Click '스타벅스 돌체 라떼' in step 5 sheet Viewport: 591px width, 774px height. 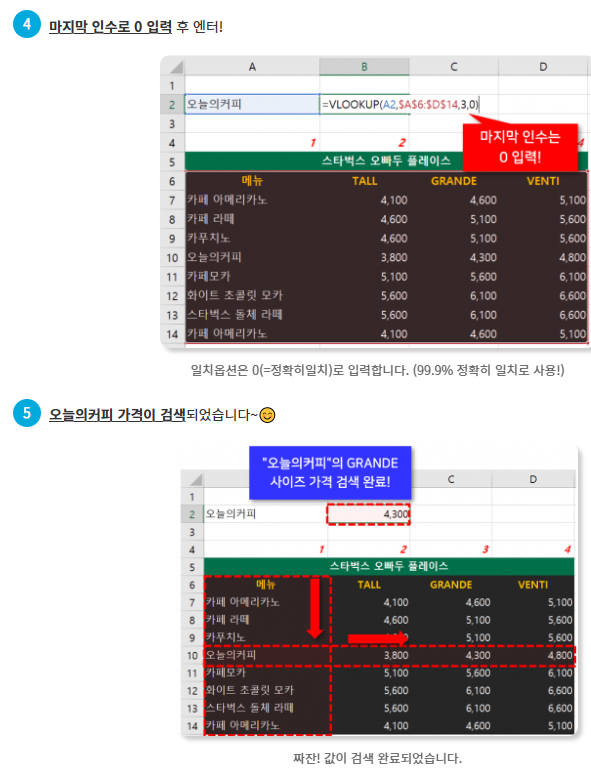(267, 708)
